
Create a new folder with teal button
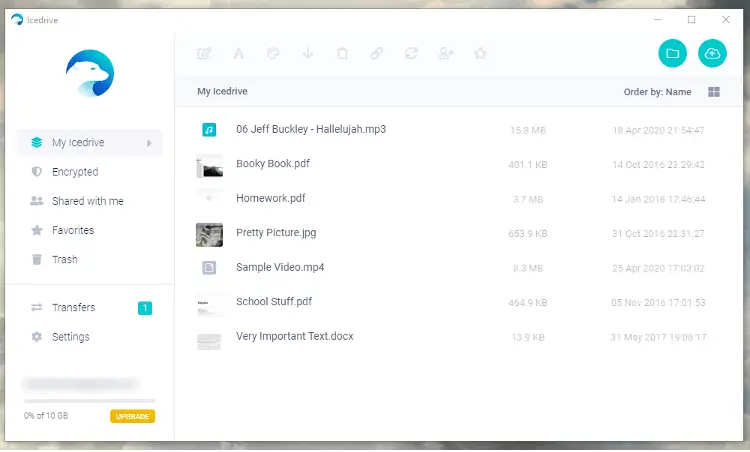[673, 54]
